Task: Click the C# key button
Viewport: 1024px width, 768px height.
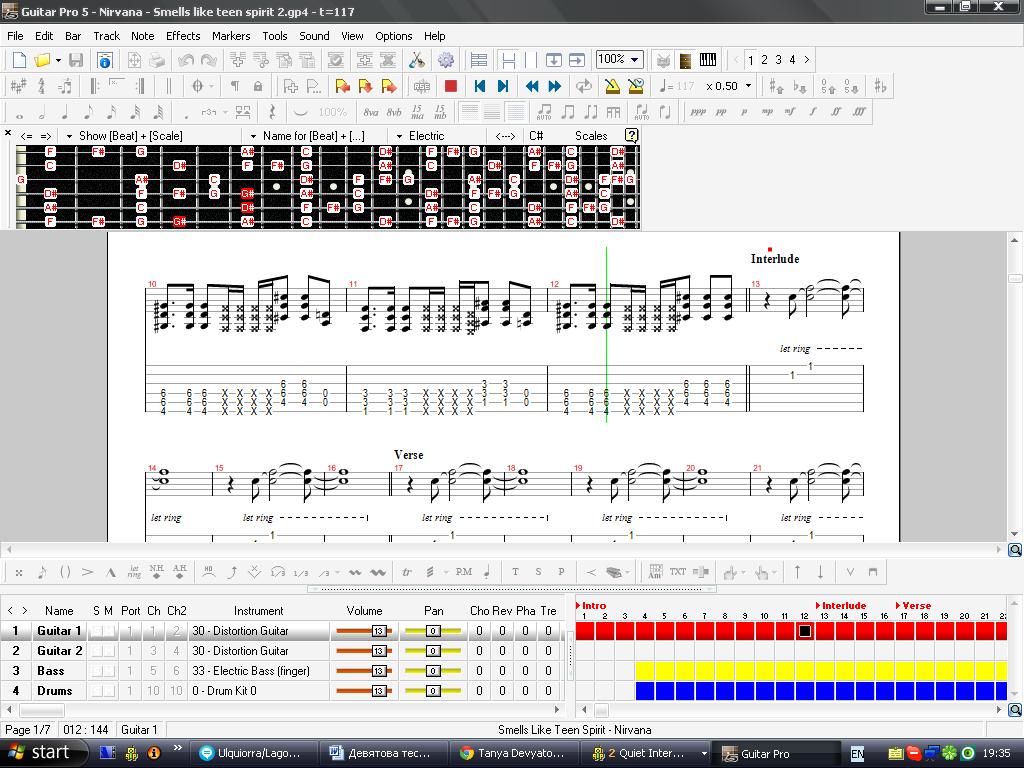Action: (x=536, y=136)
